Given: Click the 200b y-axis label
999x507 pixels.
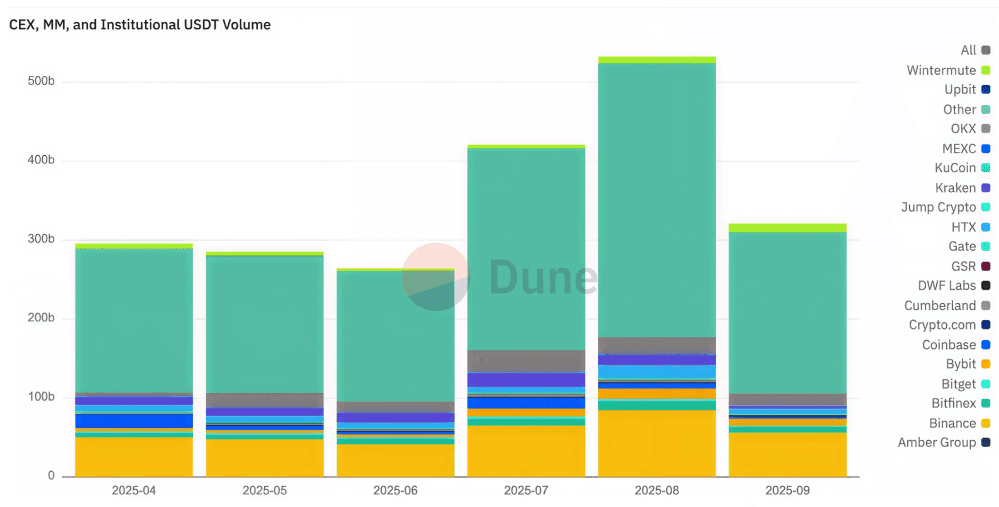Looking at the screenshot, I should 41,318.
